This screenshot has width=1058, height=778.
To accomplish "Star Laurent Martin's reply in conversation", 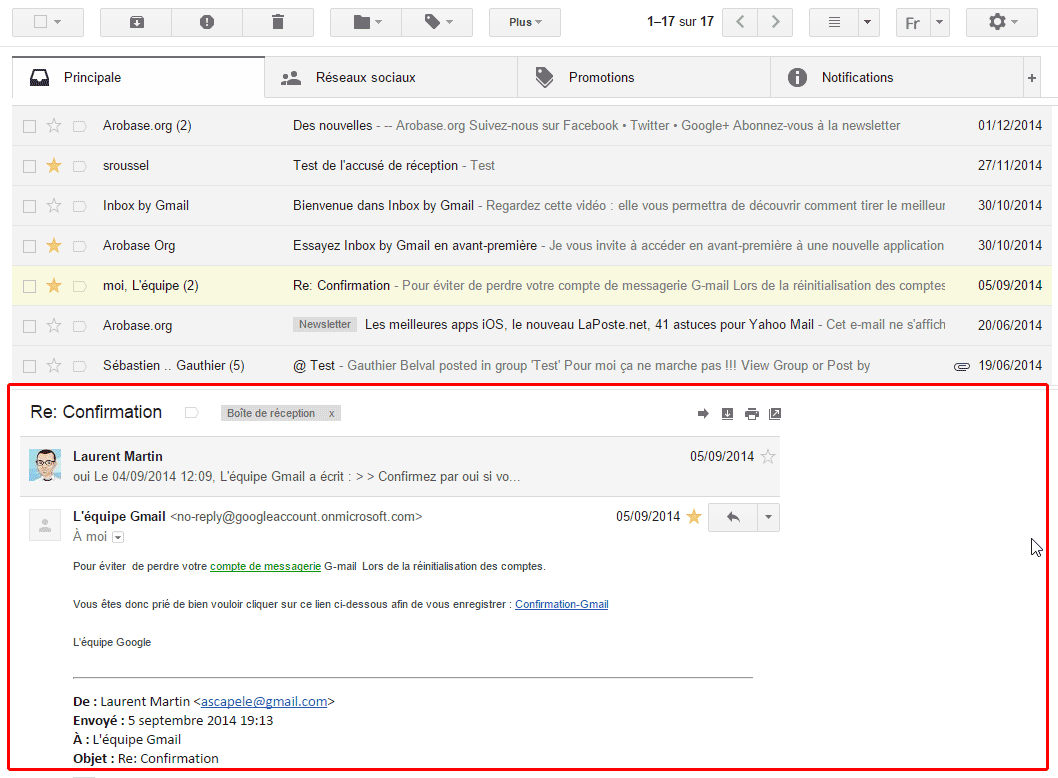I will point(768,457).
